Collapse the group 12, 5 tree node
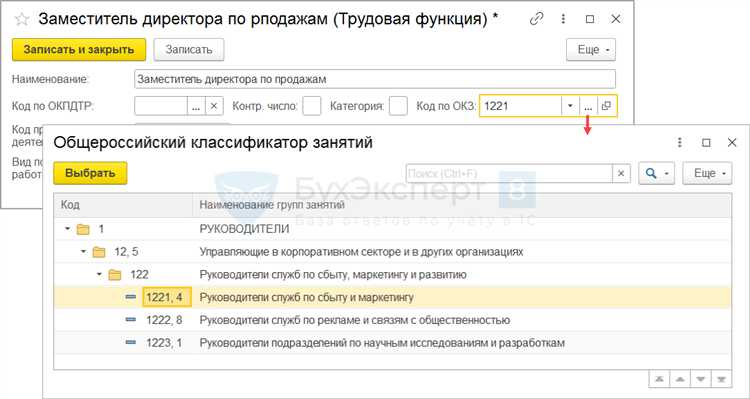This screenshot has width=750, height=399. (83, 252)
